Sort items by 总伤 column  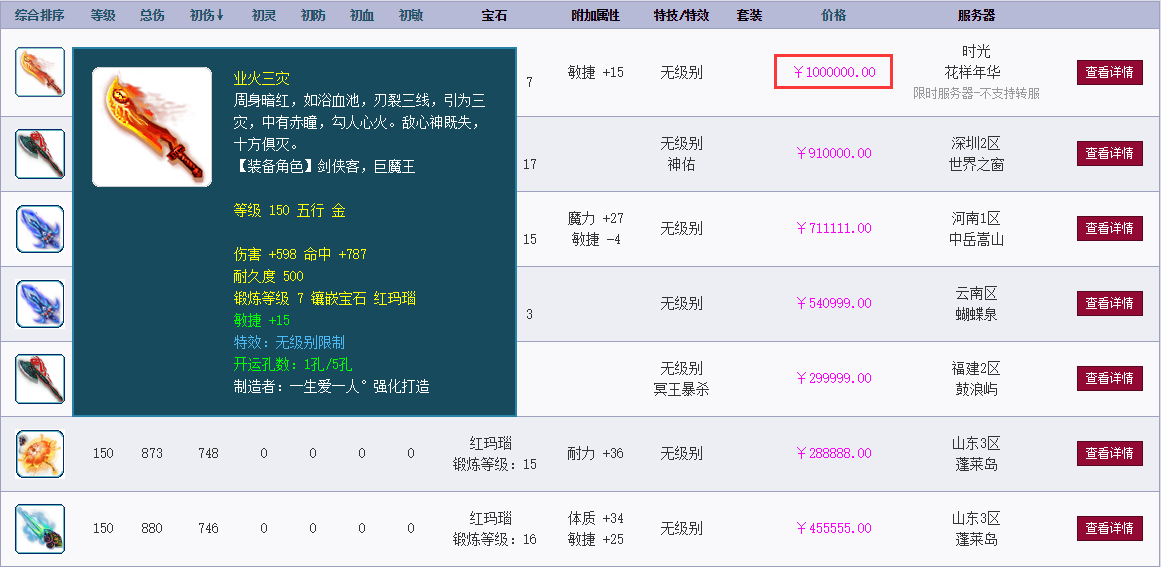(152, 15)
